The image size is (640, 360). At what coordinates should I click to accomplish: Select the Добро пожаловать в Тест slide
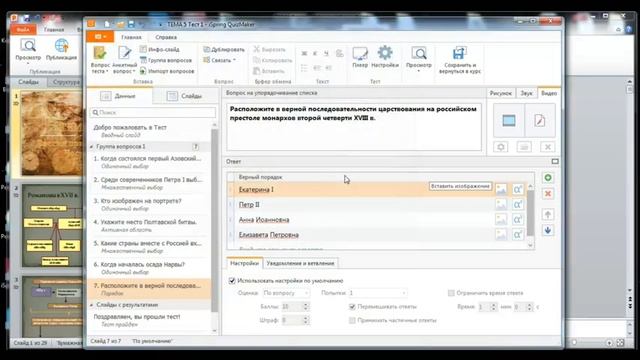(x=149, y=131)
